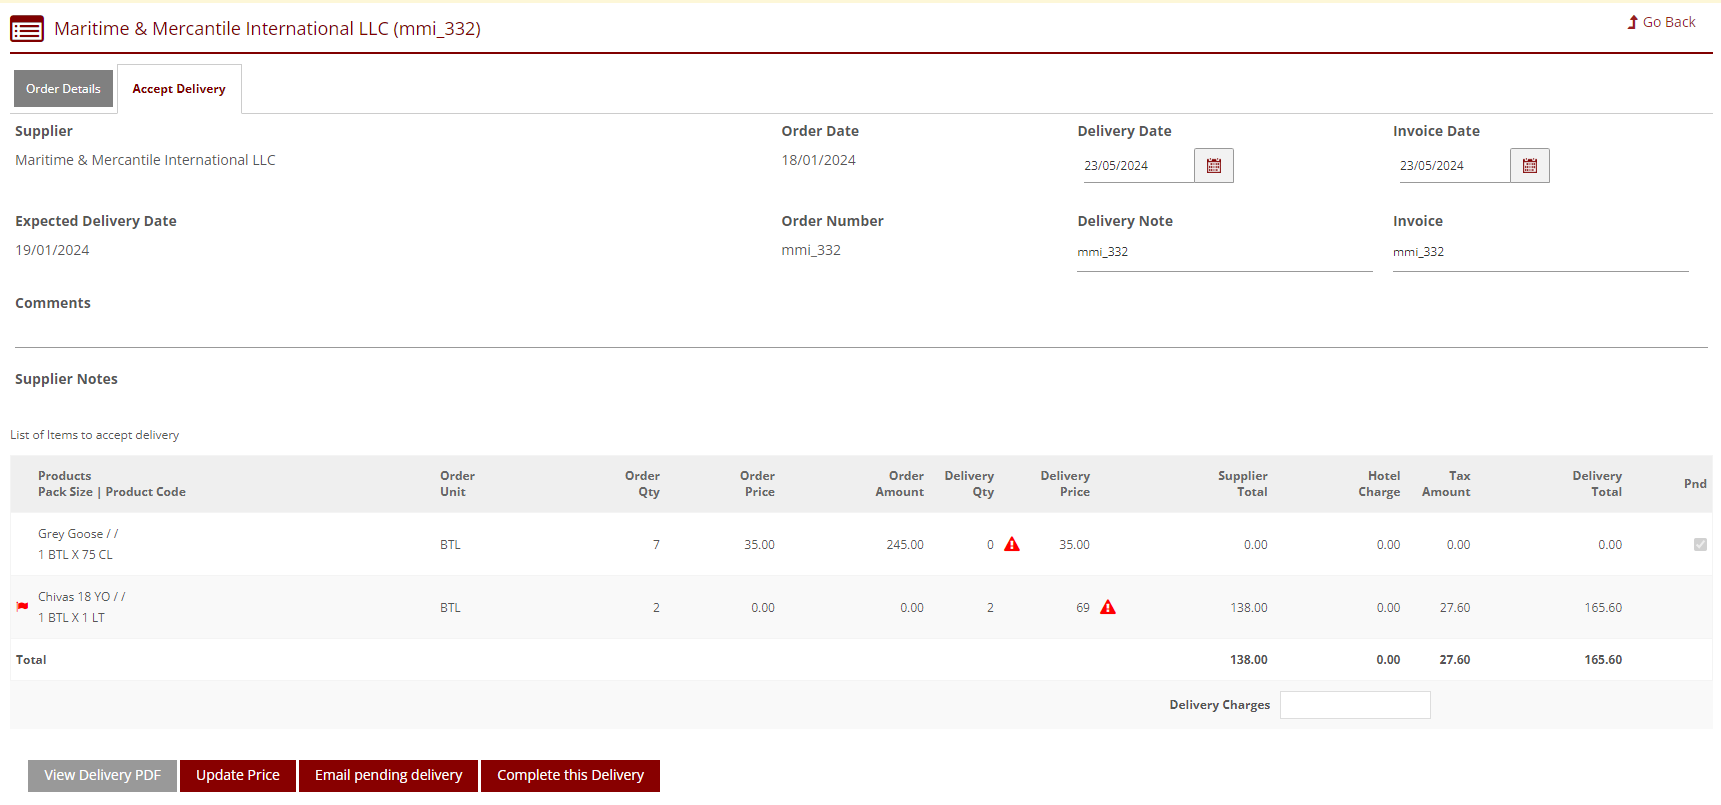1721x805 pixels.
Task: Select the Accept Delivery tab
Action: (x=179, y=89)
